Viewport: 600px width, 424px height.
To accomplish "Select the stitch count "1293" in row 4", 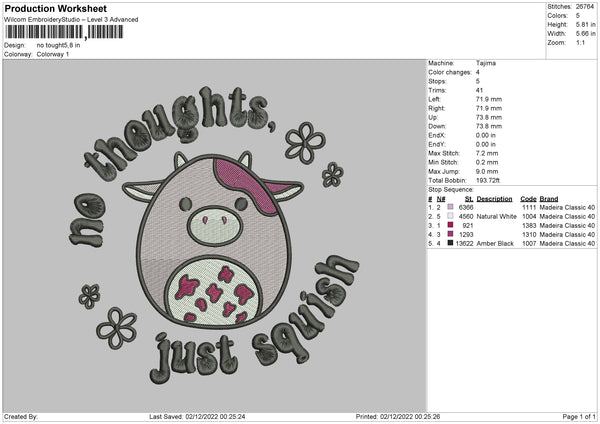I will (466, 235).
